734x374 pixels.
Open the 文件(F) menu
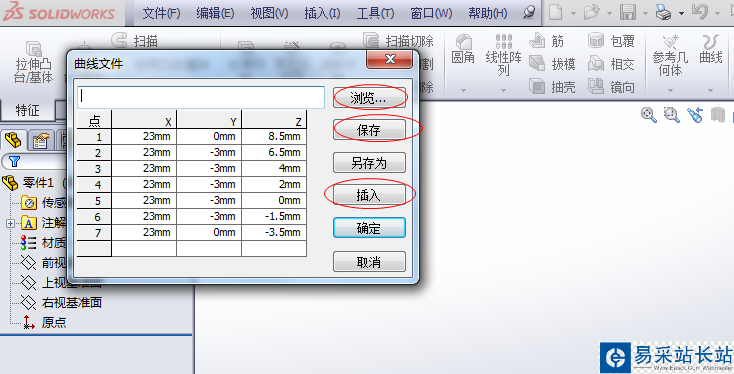pyautogui.click(x=161, y=13)
